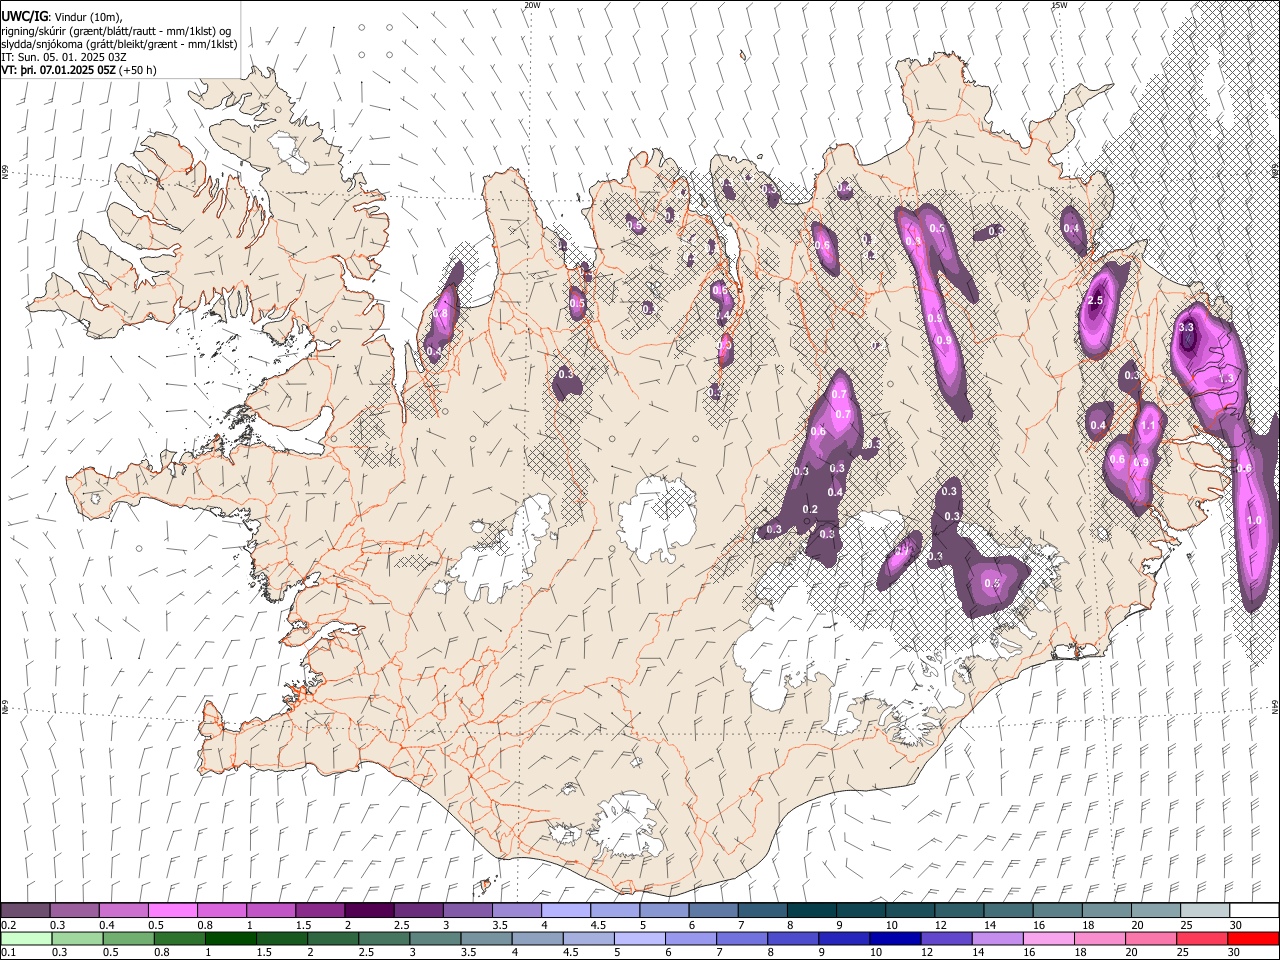
Task: Click the pale grey 25 swatch in the upper scale
Action: [x=1205, y=910]
